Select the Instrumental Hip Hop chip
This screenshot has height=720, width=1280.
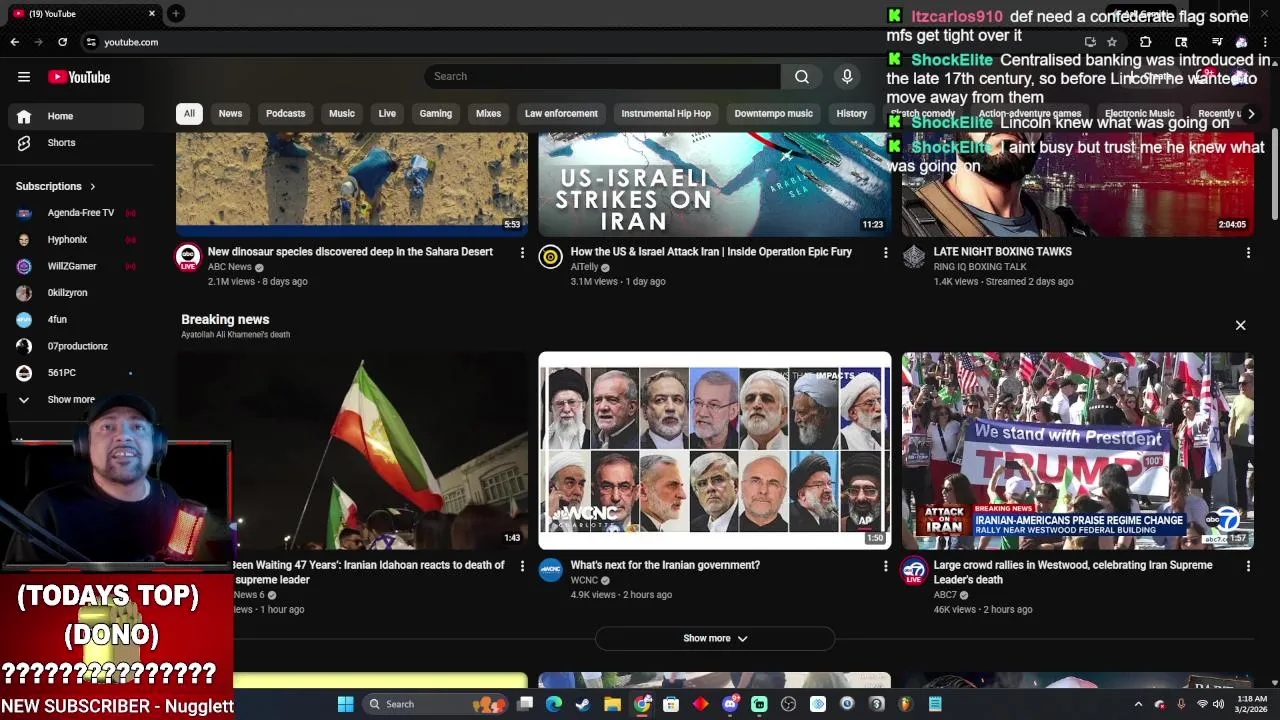[x=666, y=113]
